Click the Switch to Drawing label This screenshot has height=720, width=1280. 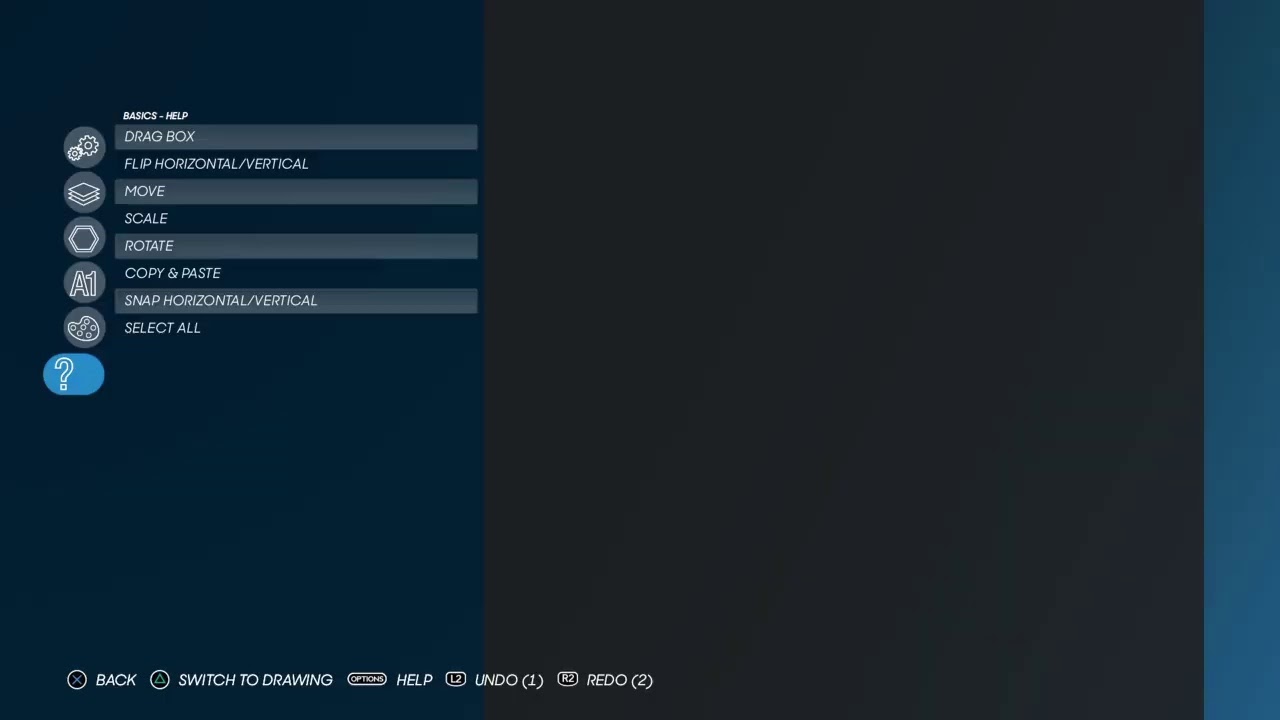[255, 680]
